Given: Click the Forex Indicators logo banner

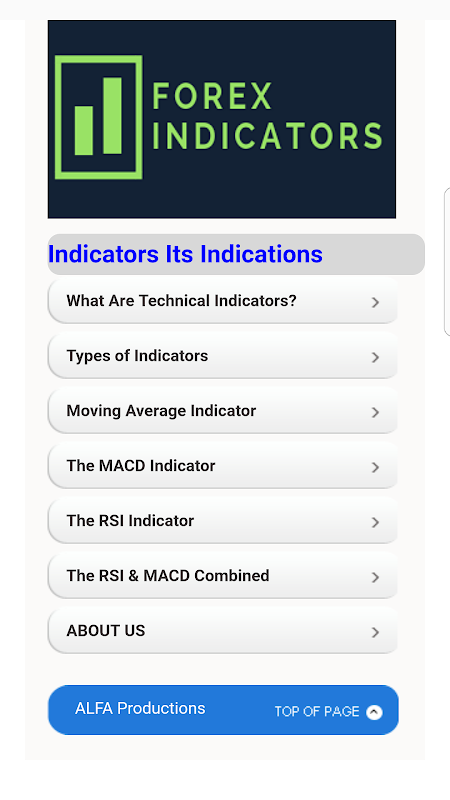Looking at the screenshot, I should (221, 119).
